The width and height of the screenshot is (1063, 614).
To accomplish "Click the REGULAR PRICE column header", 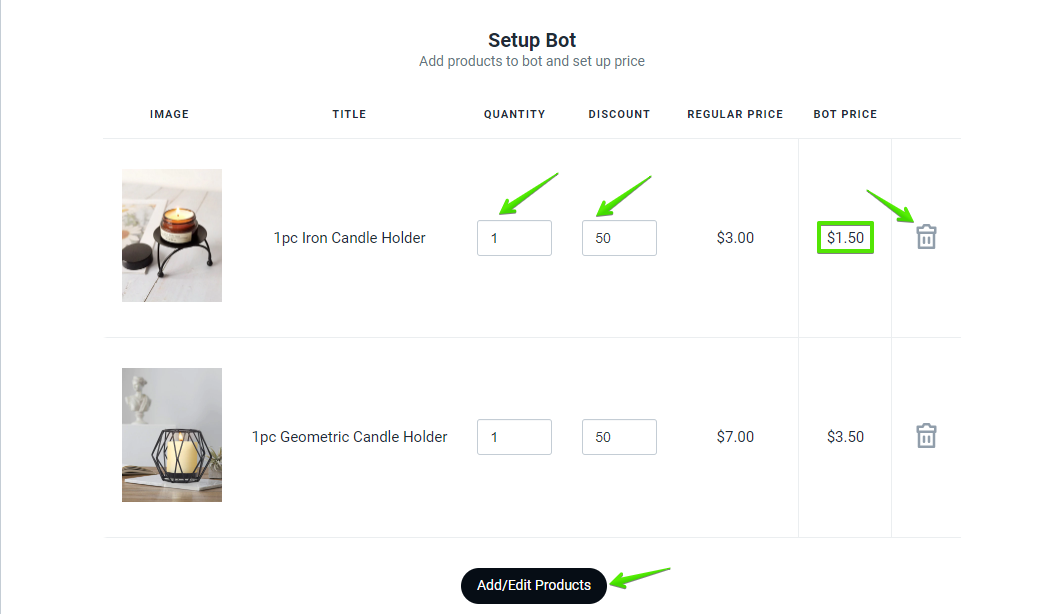I will pos(735,114).
